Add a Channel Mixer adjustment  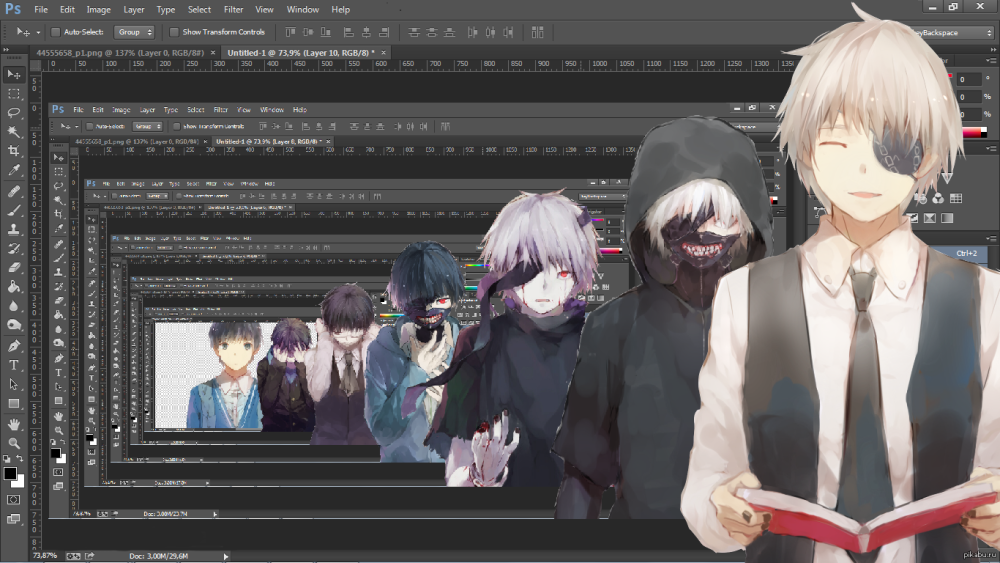click(x=938, y=198)
